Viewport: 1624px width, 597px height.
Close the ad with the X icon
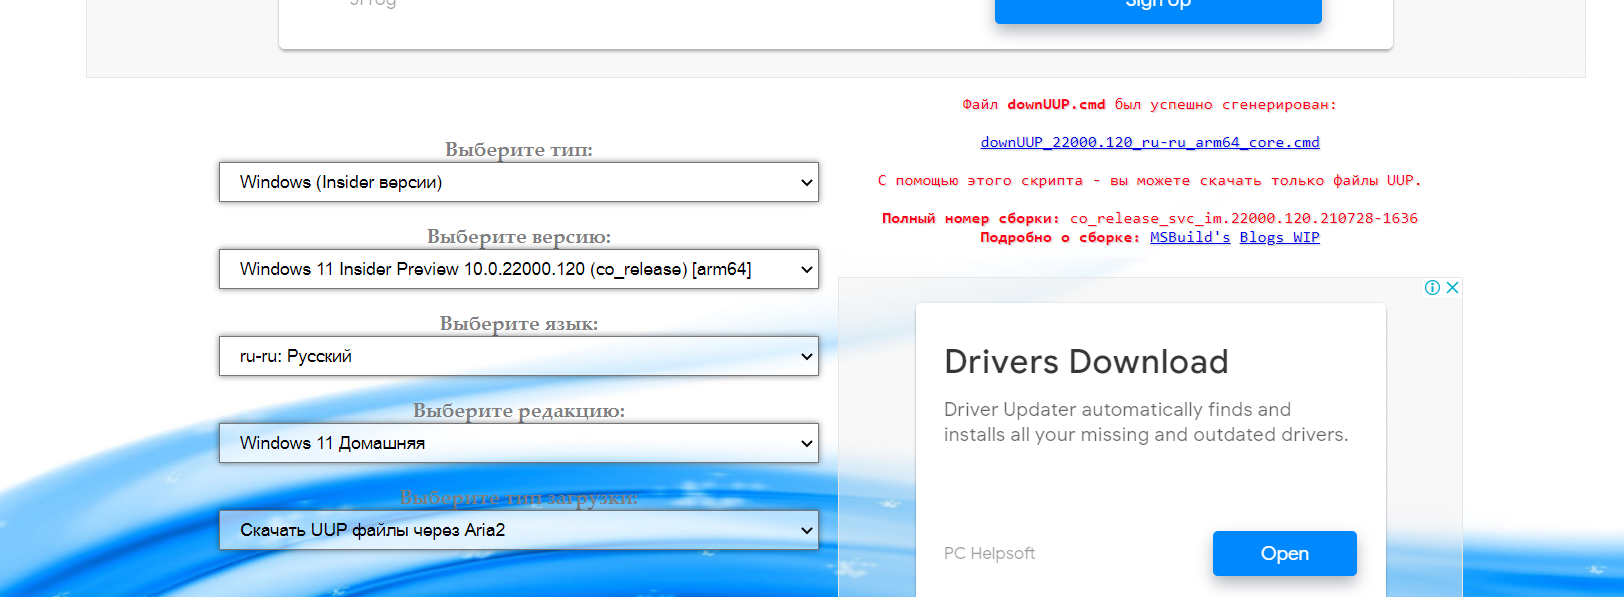(1453, 287)
